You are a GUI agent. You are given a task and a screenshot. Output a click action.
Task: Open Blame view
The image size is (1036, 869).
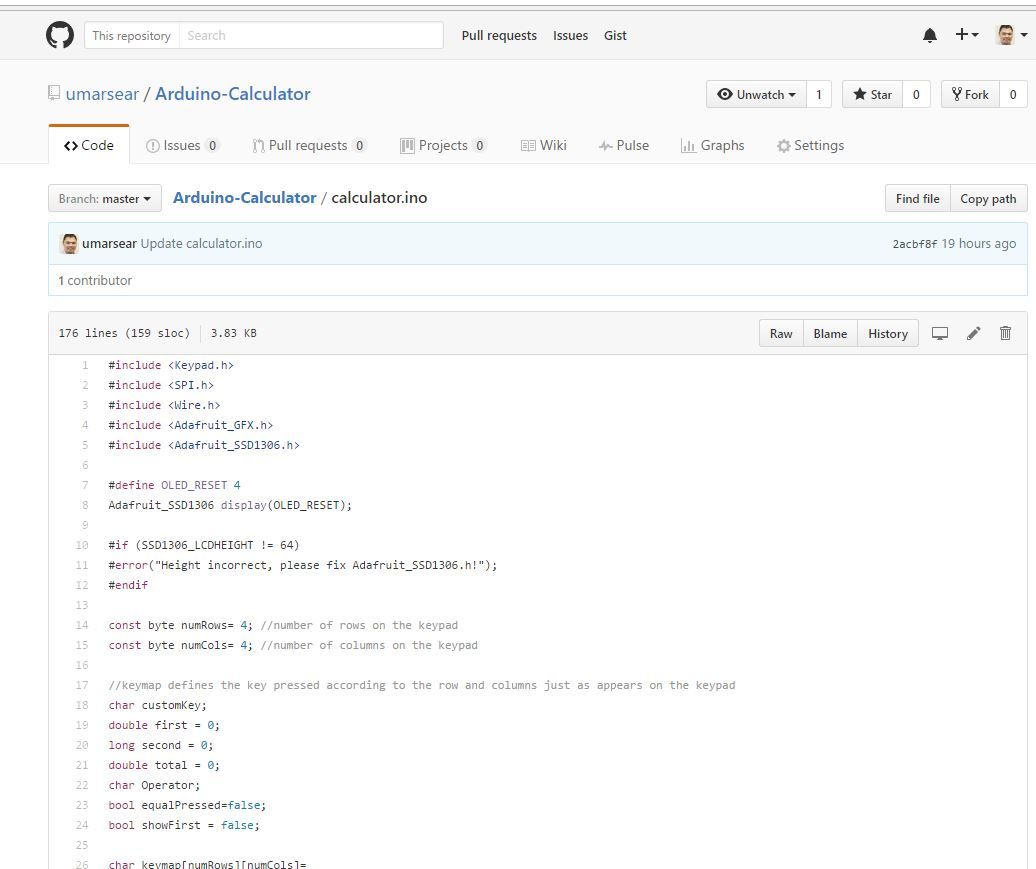tap(830, 334)
